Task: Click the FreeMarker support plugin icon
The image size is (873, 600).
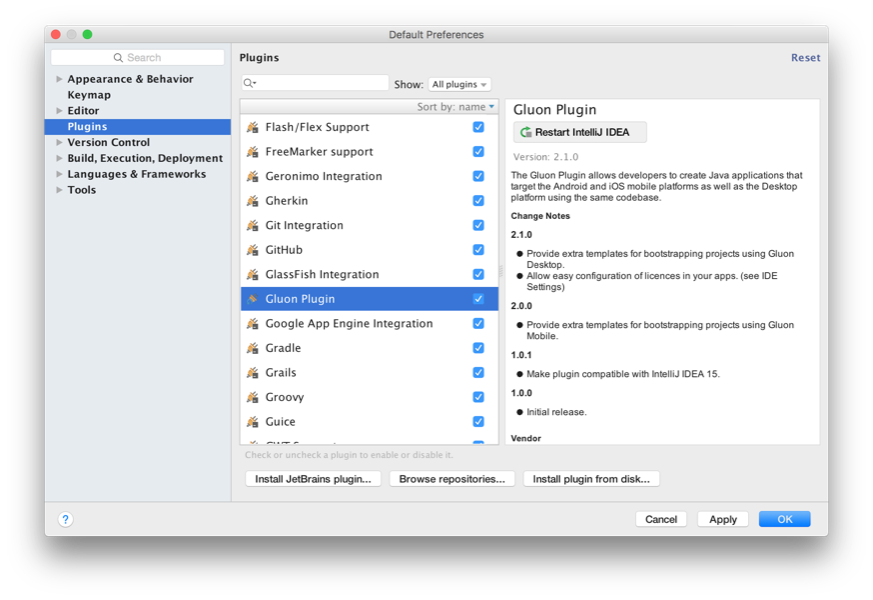Action: pyautogui.click(x=253, y=152)
